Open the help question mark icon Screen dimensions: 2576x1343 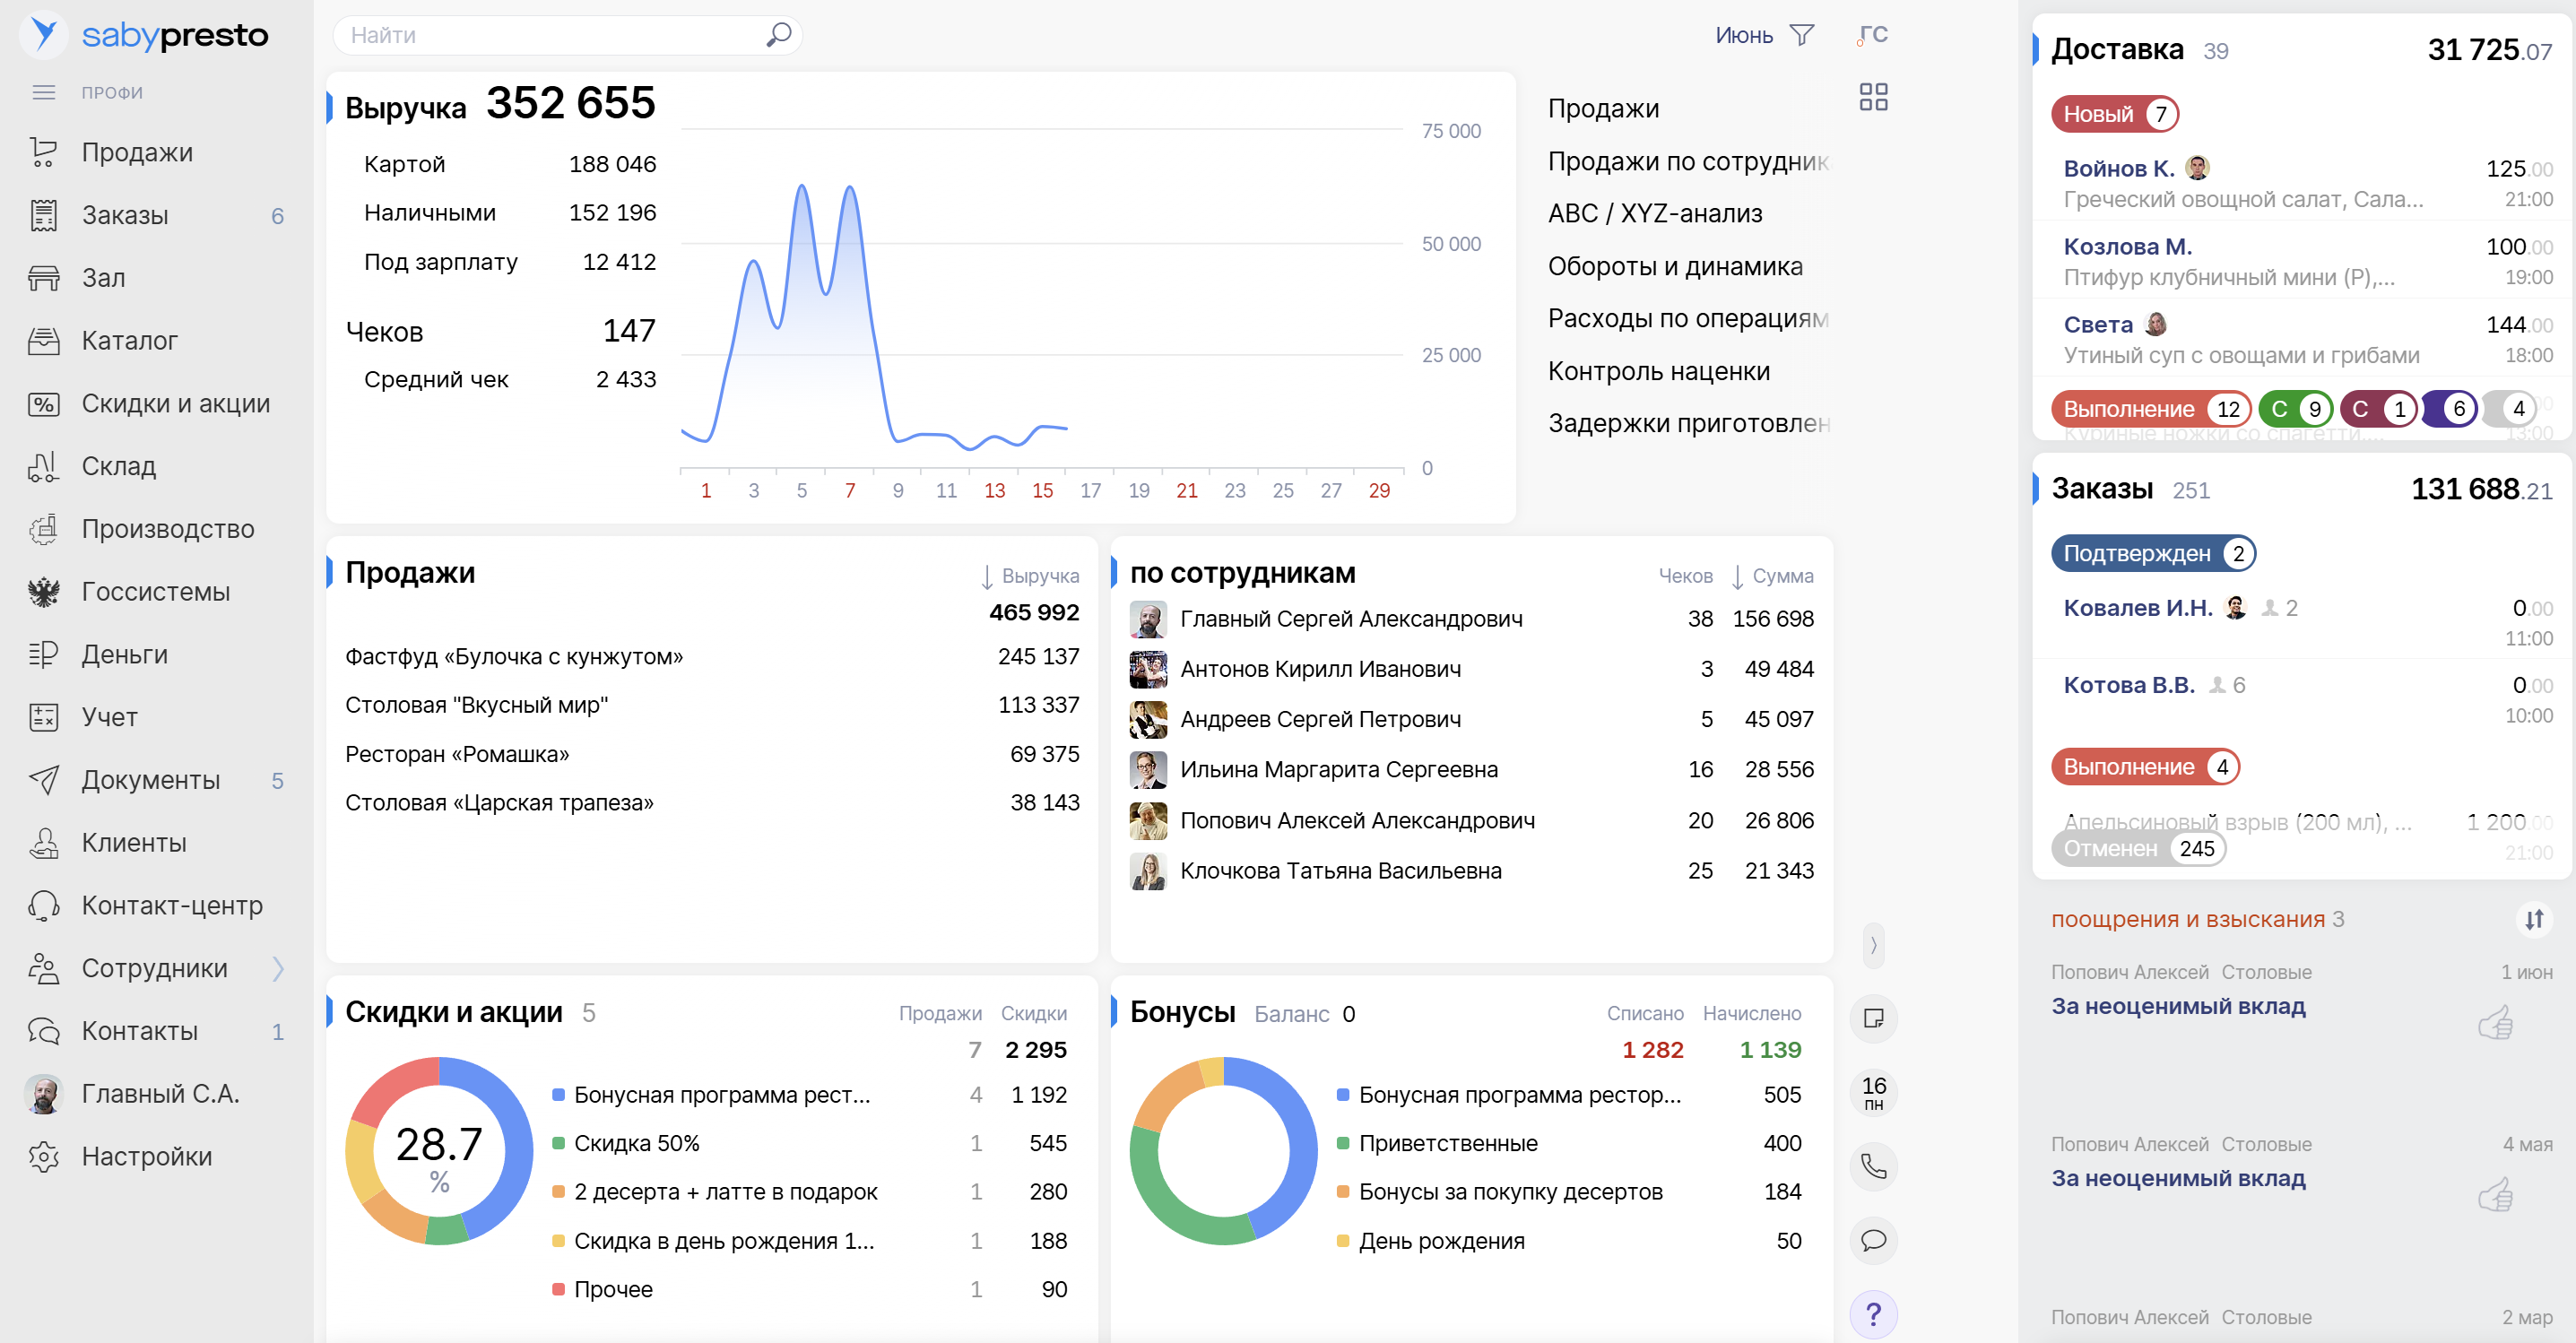(x=1875, y=1316)
